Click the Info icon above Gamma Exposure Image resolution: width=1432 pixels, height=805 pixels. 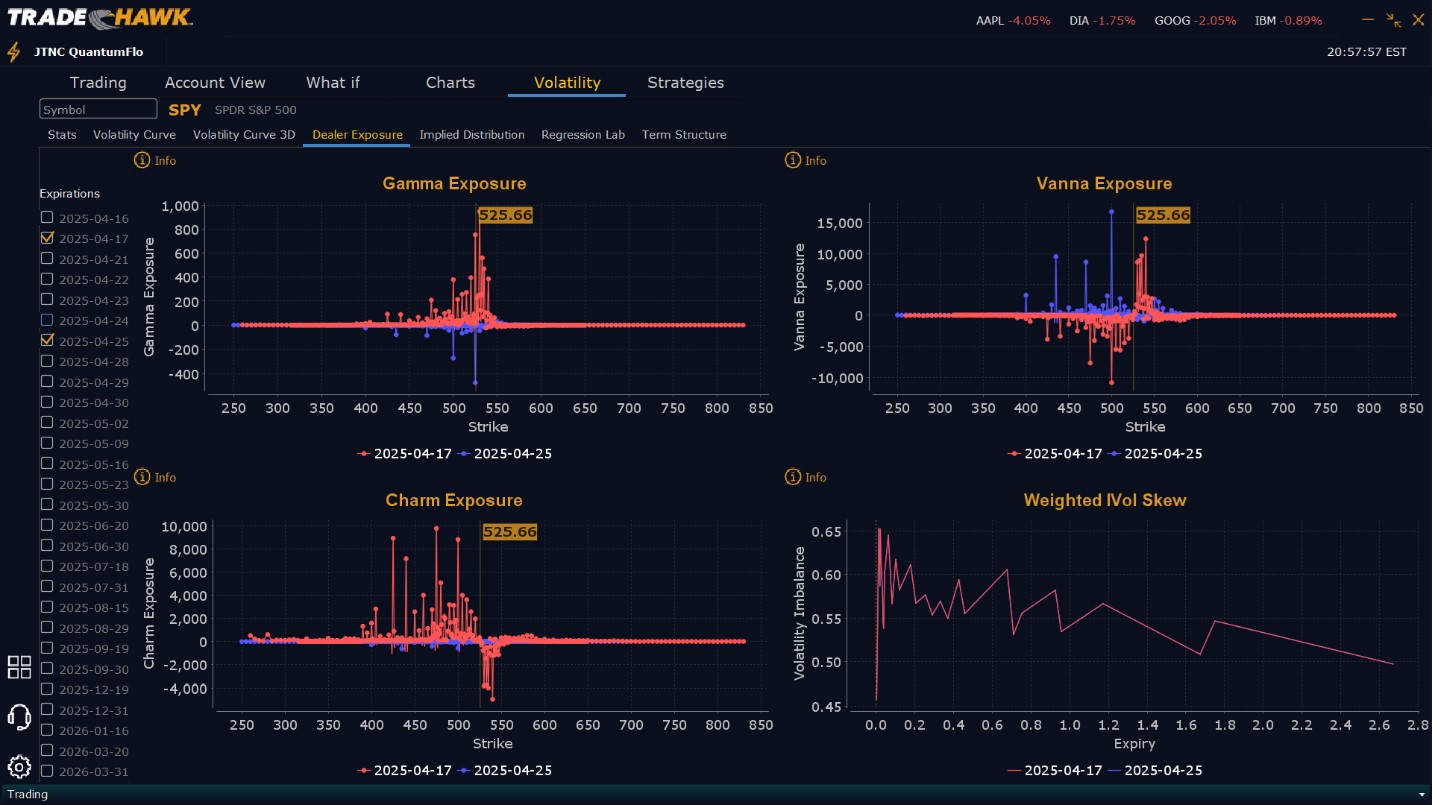[142, 160]
